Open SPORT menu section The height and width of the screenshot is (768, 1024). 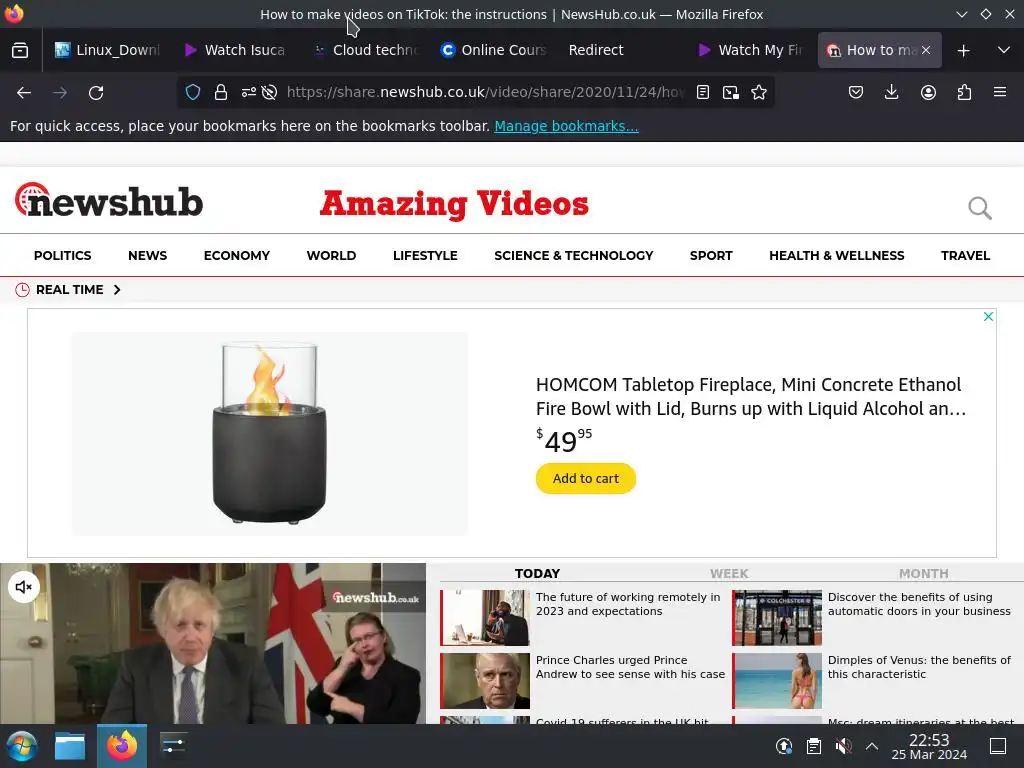[x=711, y=255]
